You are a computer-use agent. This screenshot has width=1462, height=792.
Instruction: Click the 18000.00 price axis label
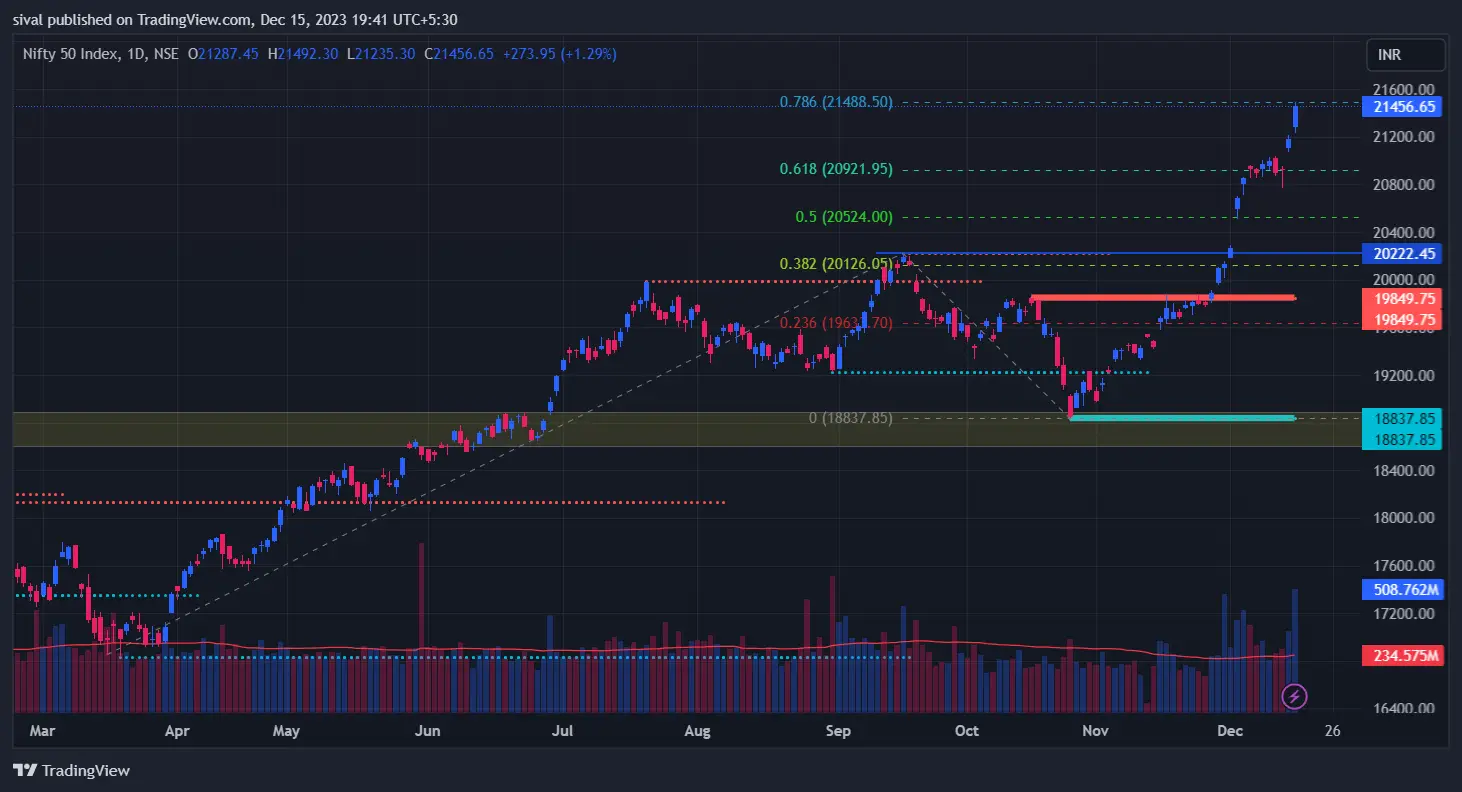1404,518
